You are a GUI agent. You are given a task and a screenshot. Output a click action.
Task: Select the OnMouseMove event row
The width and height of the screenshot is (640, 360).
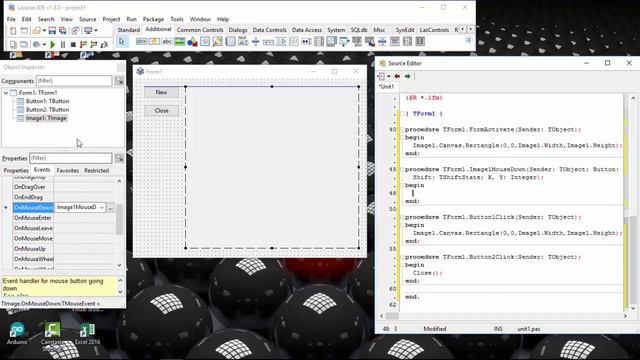pos(64,238)
